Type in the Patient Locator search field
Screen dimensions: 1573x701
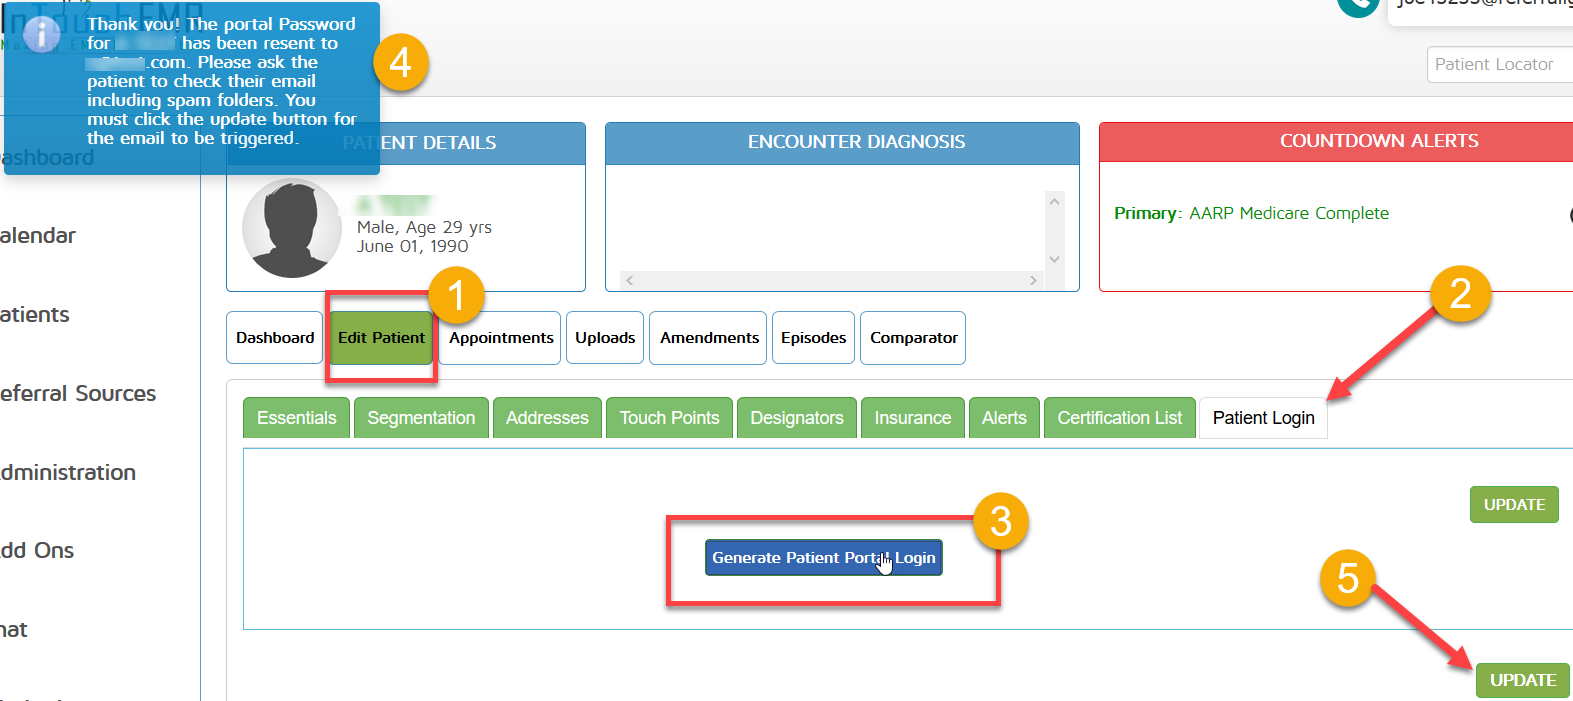[1500, 64]
